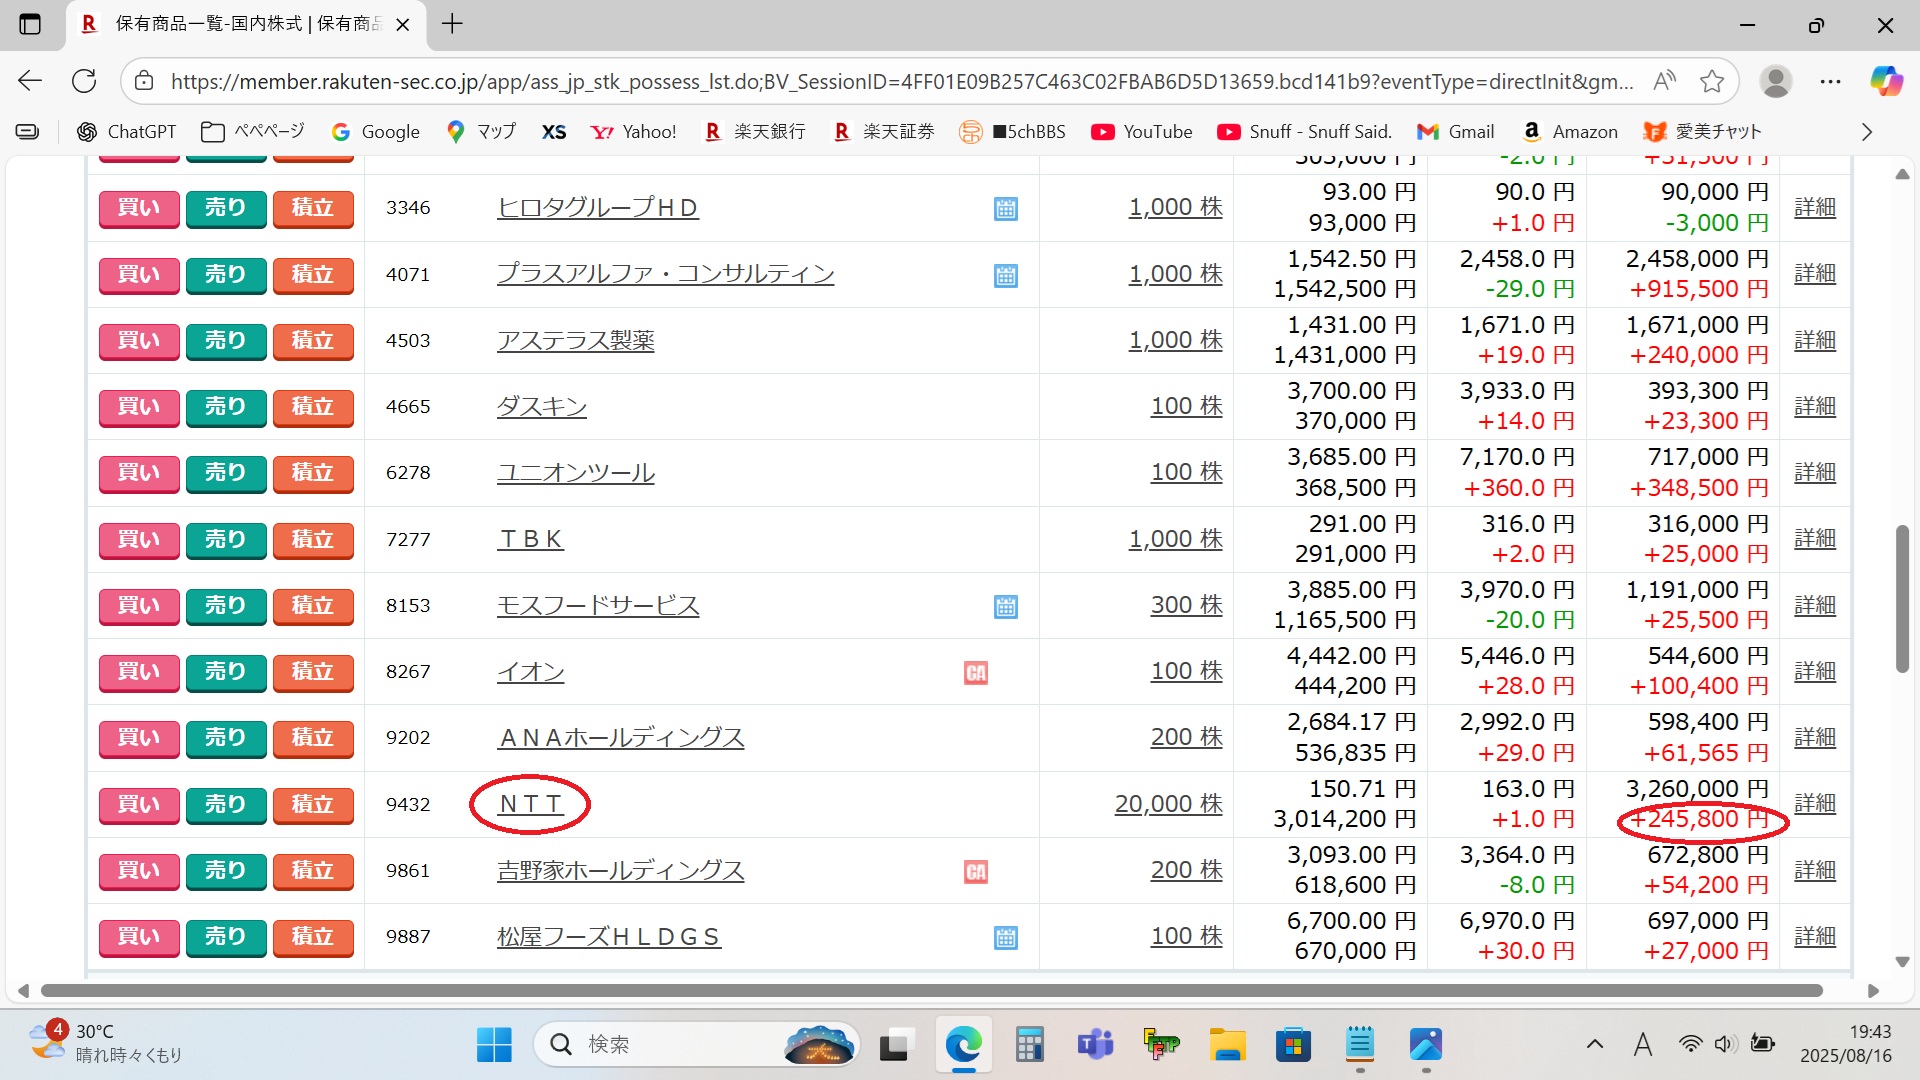Screen dimensions: 1920x1080
Task: Click the horizontal scrollbar thumb
Action: pos(931,991)
